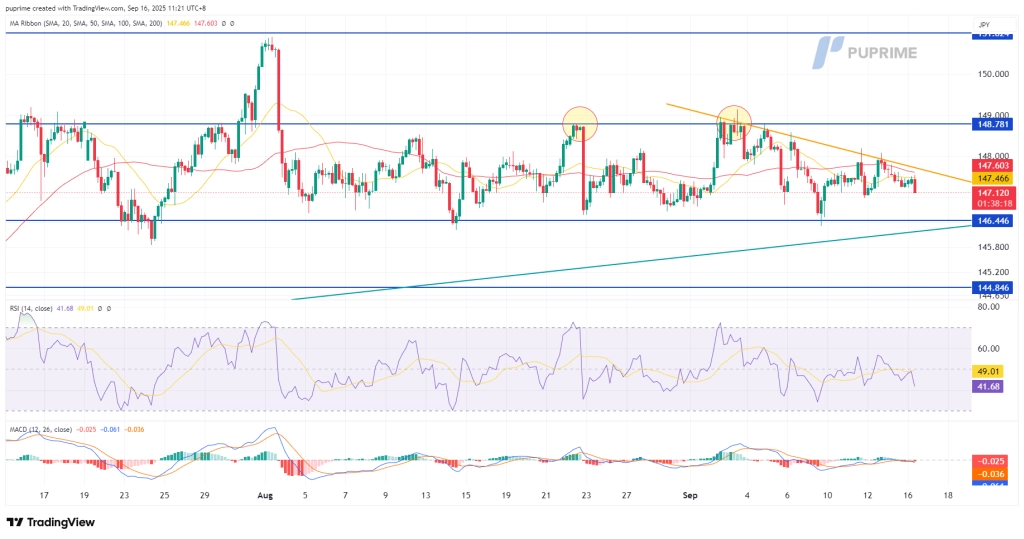Click the first circled peak near Aug 22
Image resolution: width=1024 pixels, height=539 pixels.
(579, 123)
